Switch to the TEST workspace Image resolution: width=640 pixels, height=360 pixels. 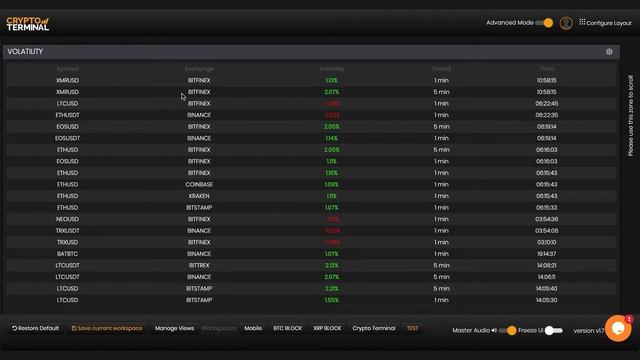(412, 328)
